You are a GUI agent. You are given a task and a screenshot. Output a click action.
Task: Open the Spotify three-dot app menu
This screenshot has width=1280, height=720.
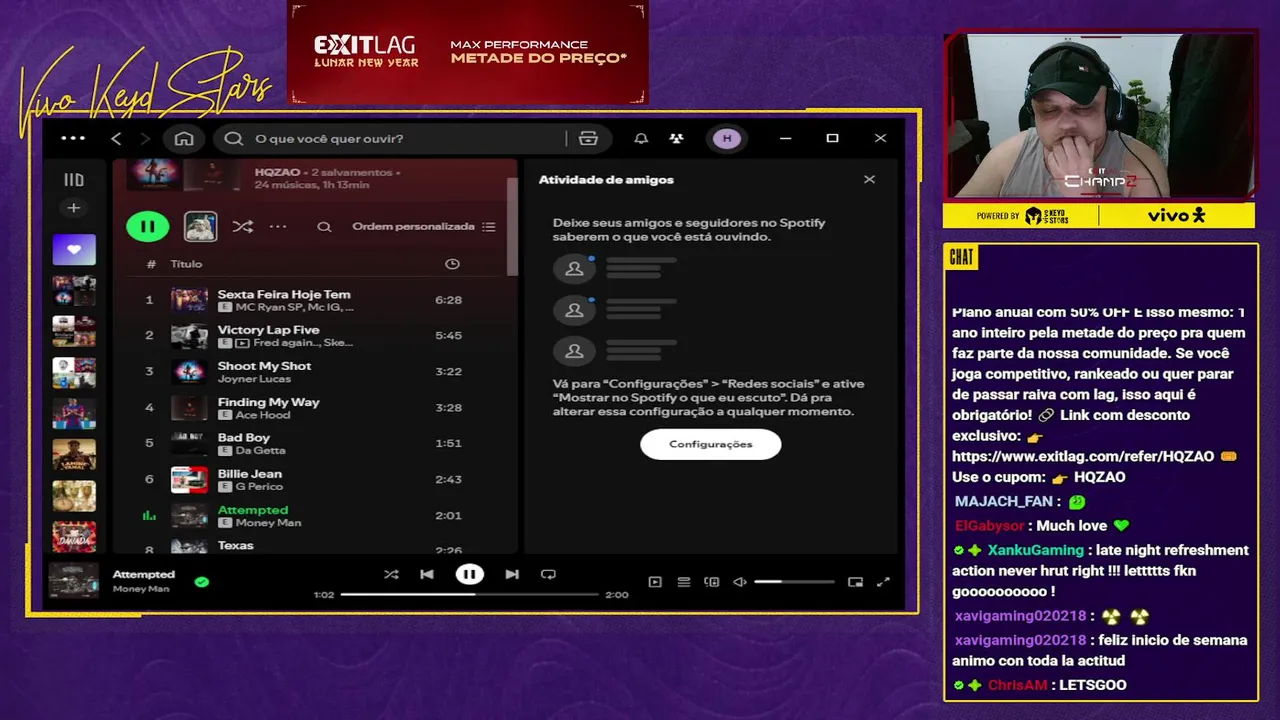pyautogui.click(x=73, y=138)
